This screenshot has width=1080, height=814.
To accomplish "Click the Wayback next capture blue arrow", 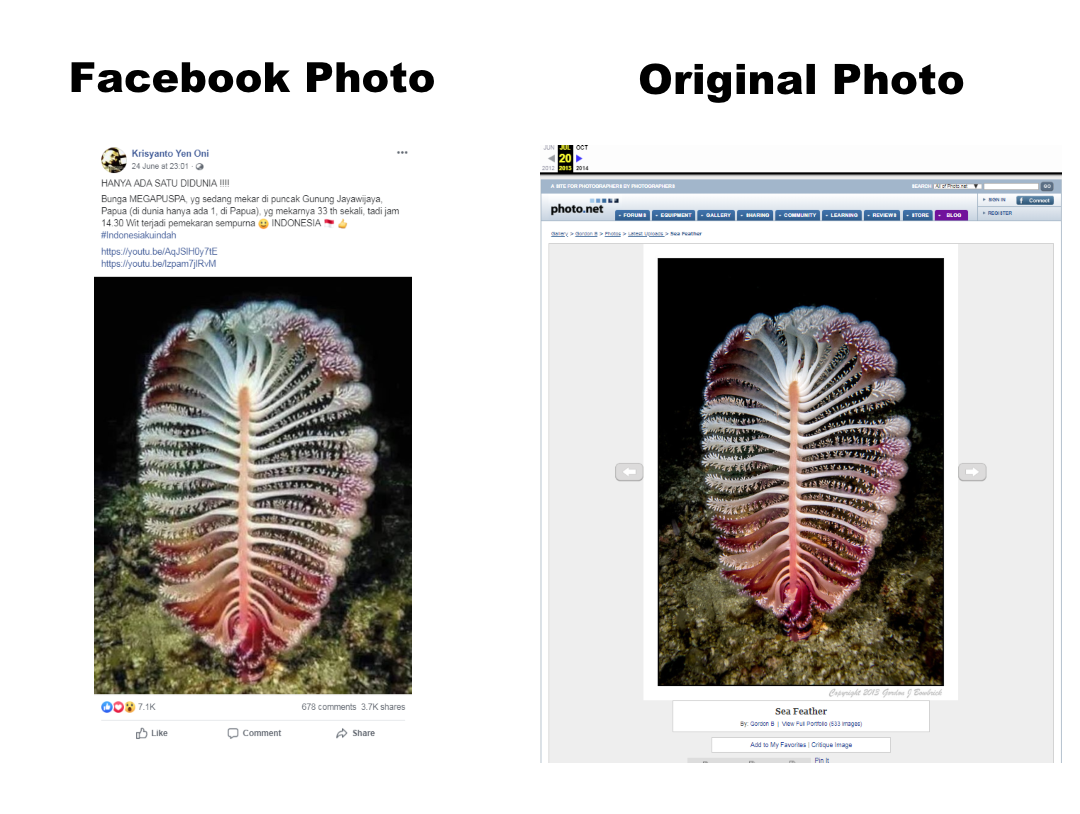I will [579, 158].
